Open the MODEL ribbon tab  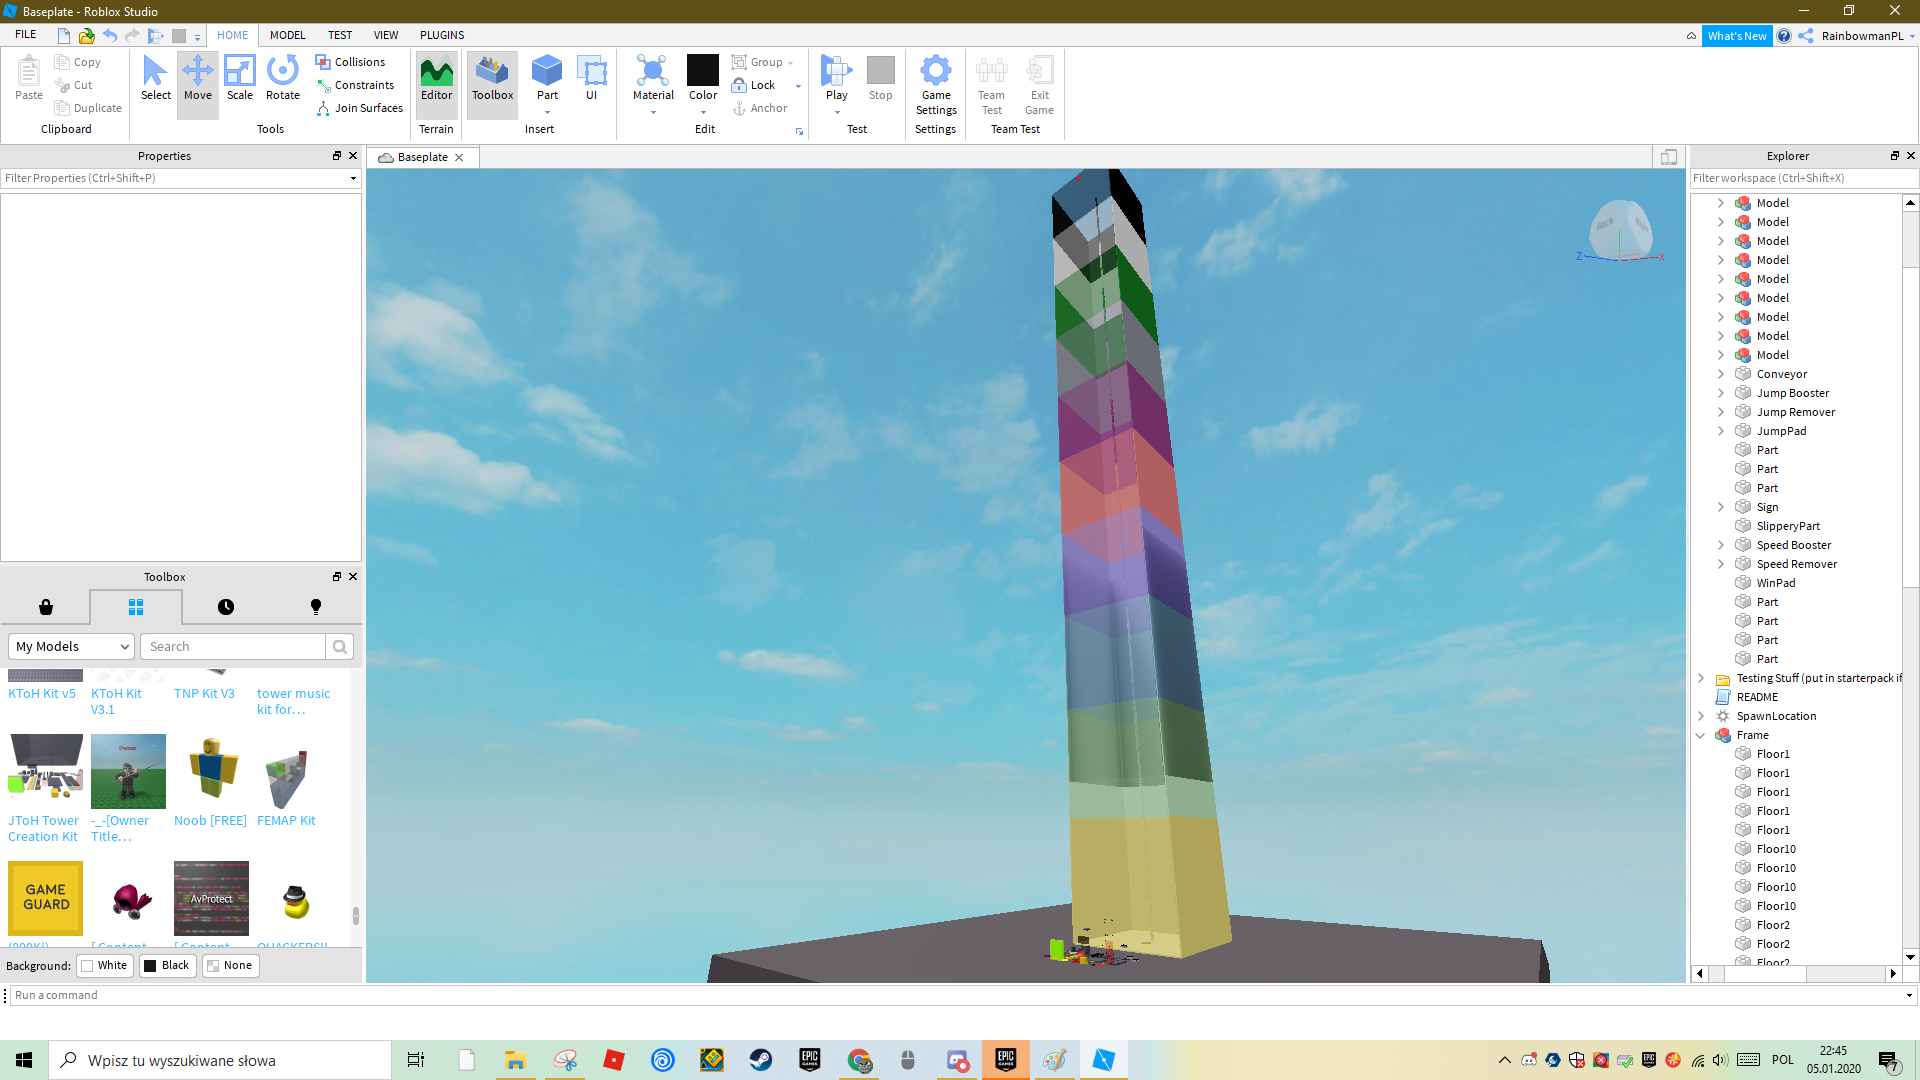(x=287, y=34)
